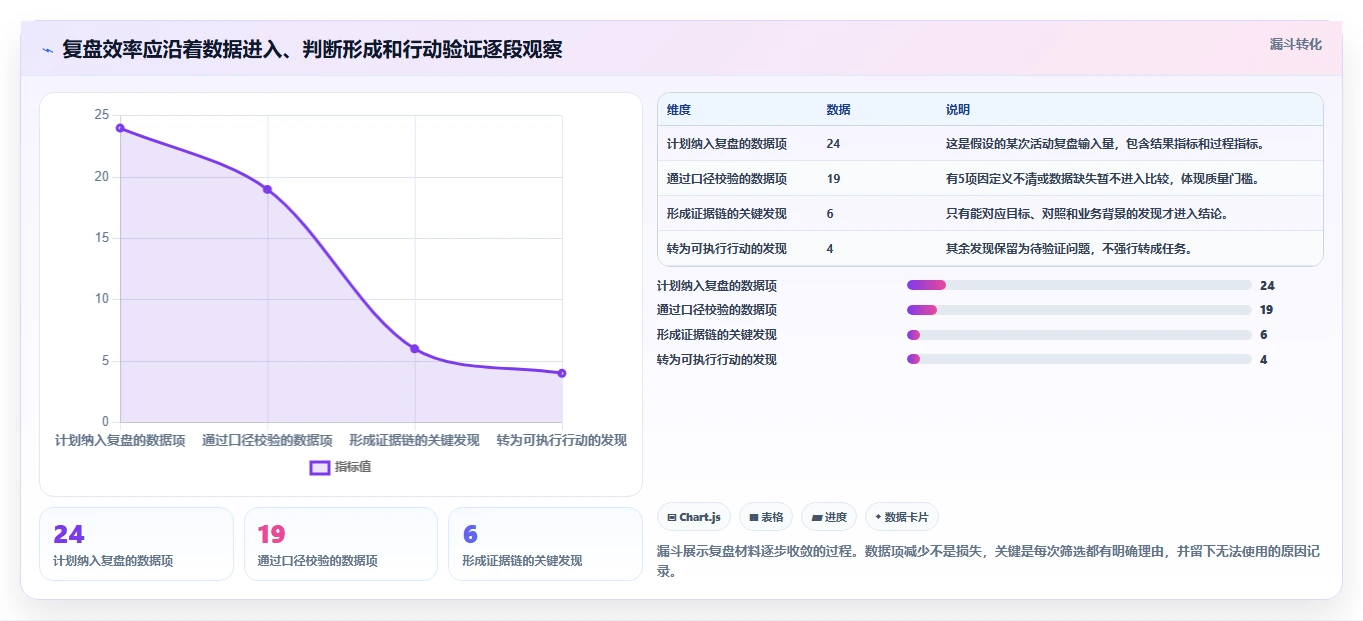Click the 漏斗转化 label in header
Viewport: 1363px width, 621px height.
(1296, 44)
